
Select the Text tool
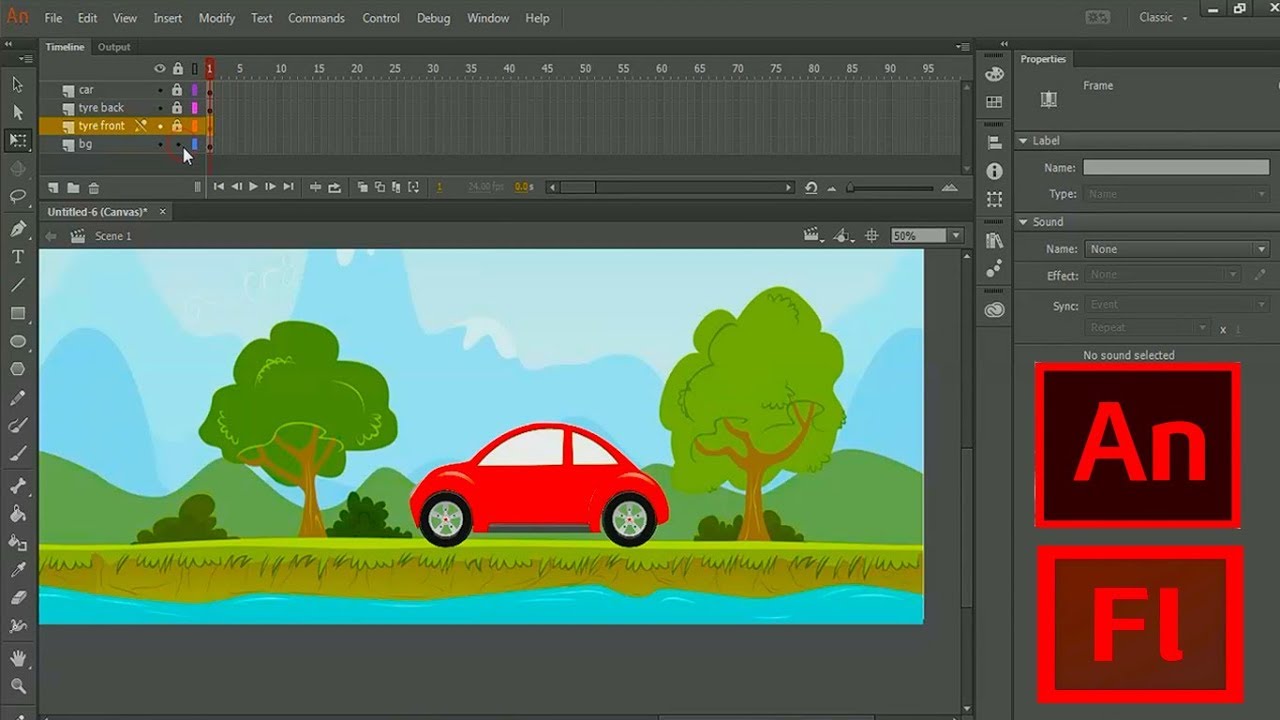pyautogui.click(x=18, y=257)
